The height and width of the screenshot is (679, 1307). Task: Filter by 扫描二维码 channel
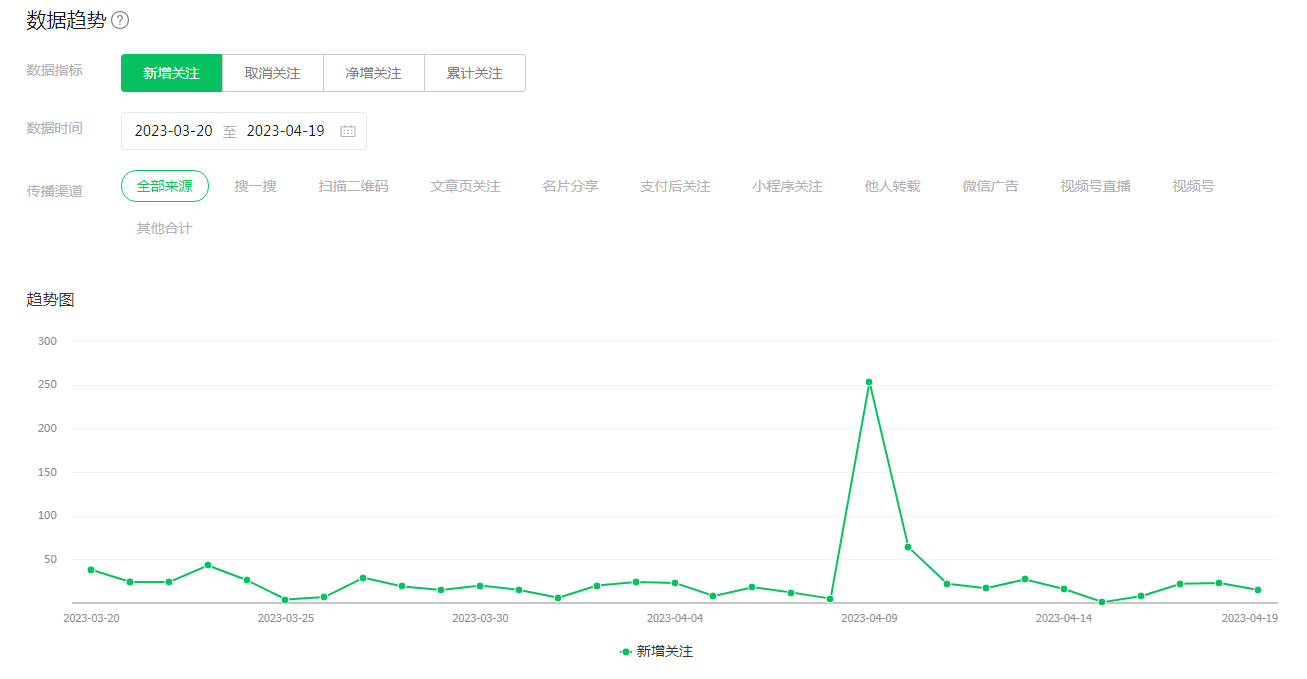[353, 186]
